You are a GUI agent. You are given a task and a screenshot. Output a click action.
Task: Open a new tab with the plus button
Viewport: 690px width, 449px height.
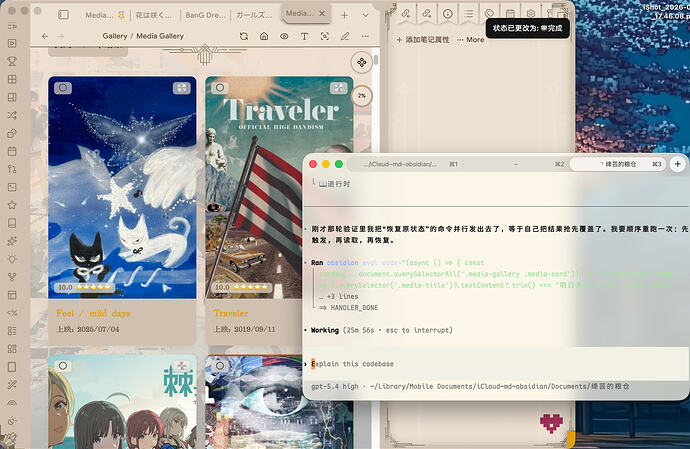[x=345, y=15]
